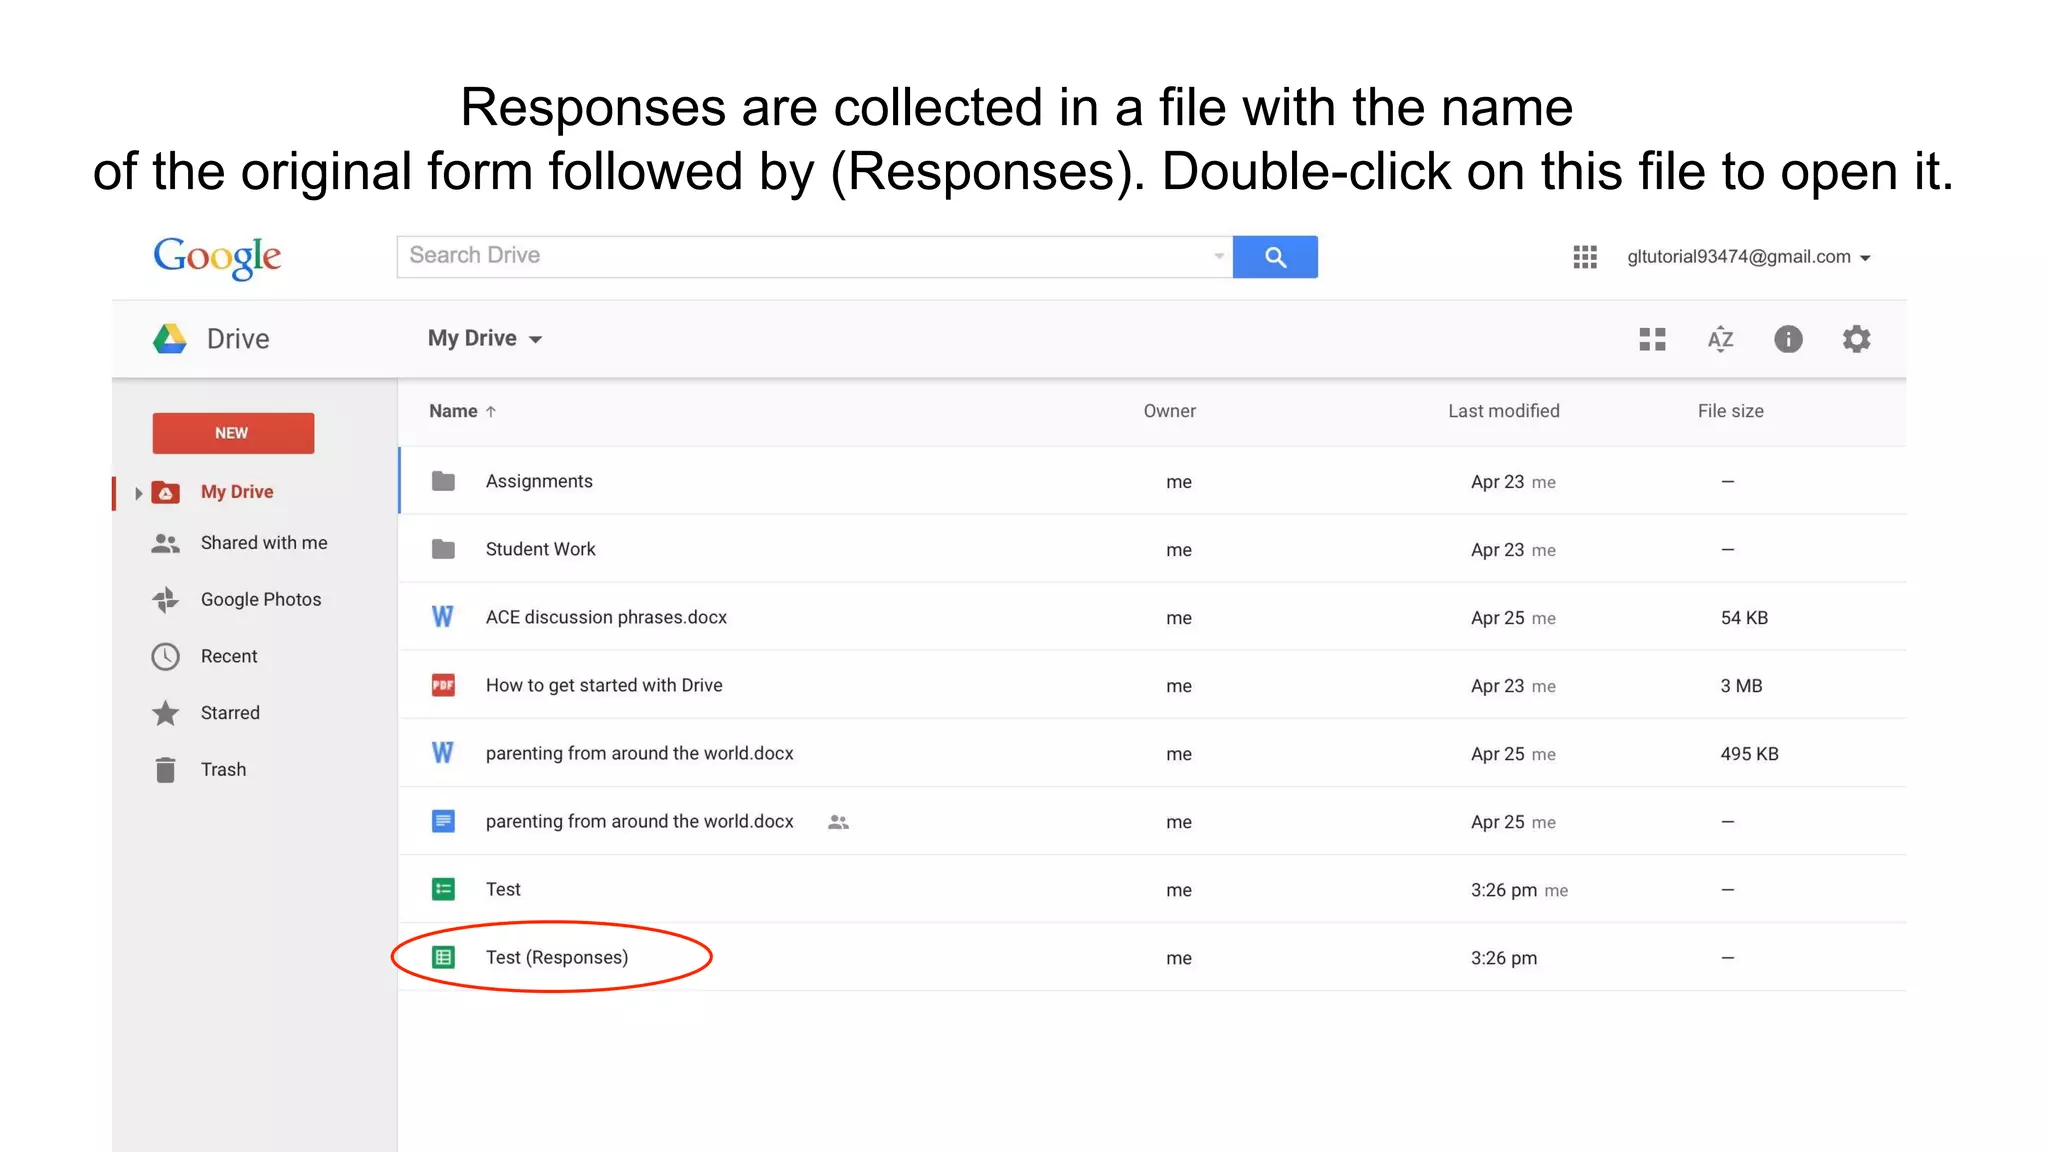Click the Drive logo icon
The image size is (2048, 1152).
[x=170, y=339]
